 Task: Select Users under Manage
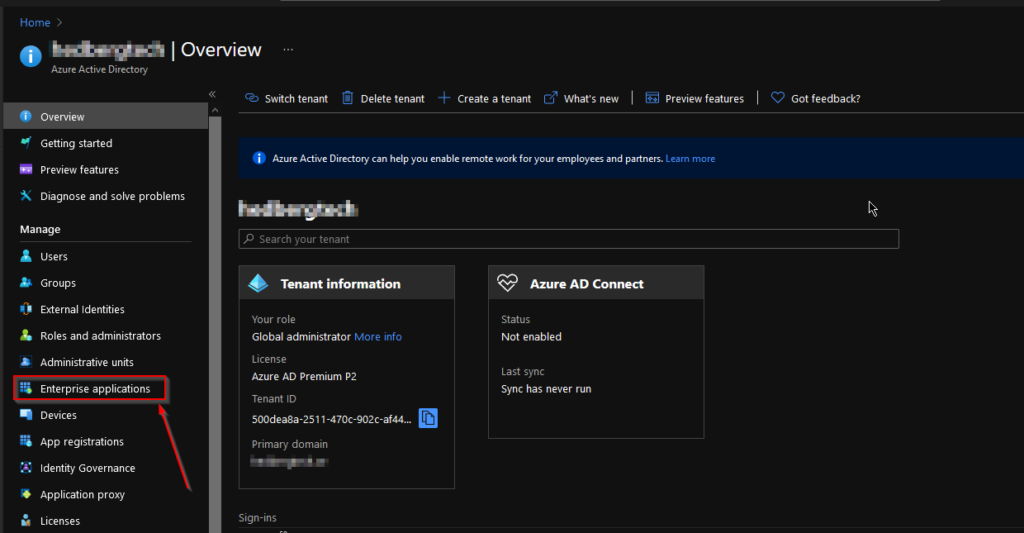[106, 257]
